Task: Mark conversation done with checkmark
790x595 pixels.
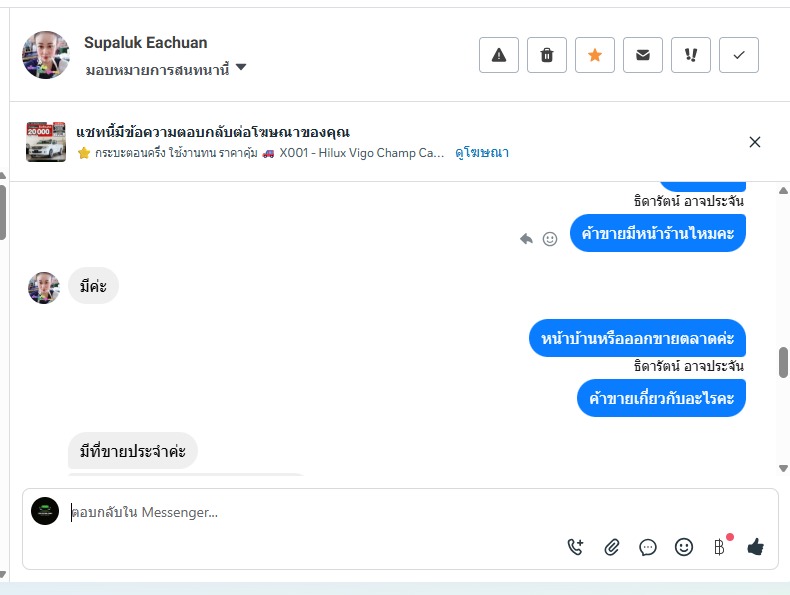Action: [x=739, y=55]
